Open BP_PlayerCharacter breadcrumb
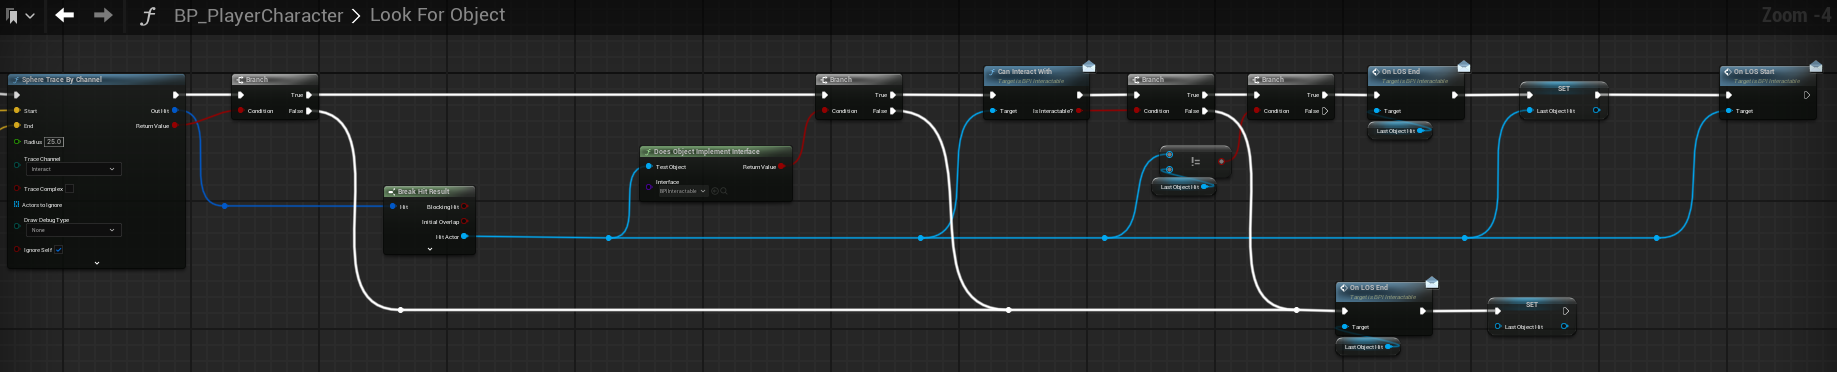 (258, 16)
